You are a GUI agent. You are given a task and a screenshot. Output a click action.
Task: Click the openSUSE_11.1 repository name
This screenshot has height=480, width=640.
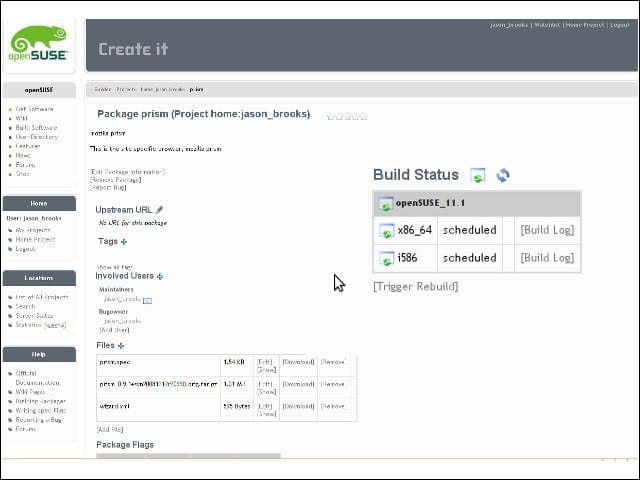coord(430,203)
